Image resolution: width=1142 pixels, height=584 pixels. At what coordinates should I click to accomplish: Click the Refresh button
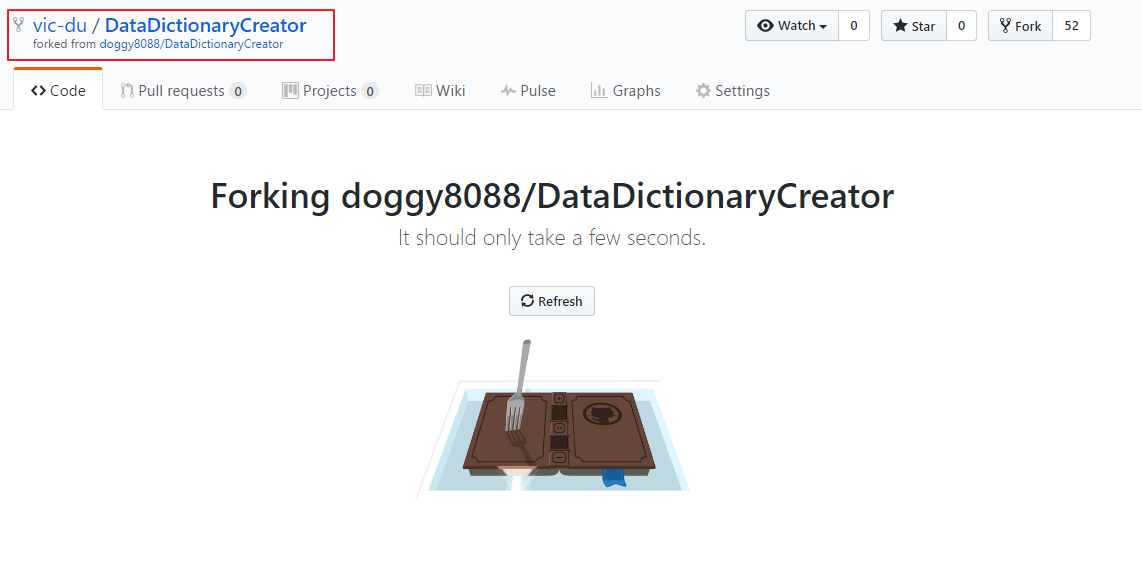tap(551, 301)
